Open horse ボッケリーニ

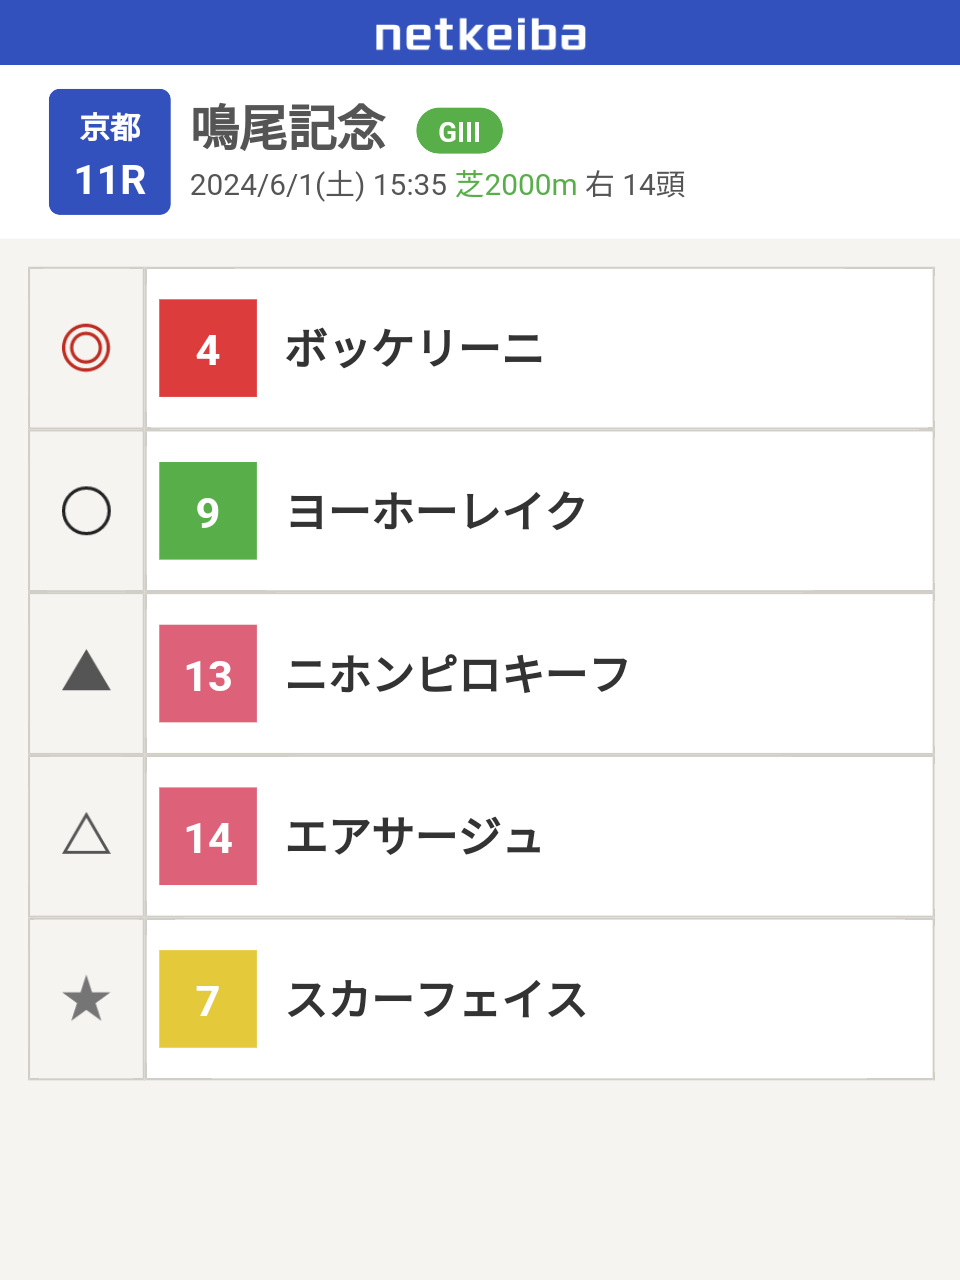[x=414, y=349]
